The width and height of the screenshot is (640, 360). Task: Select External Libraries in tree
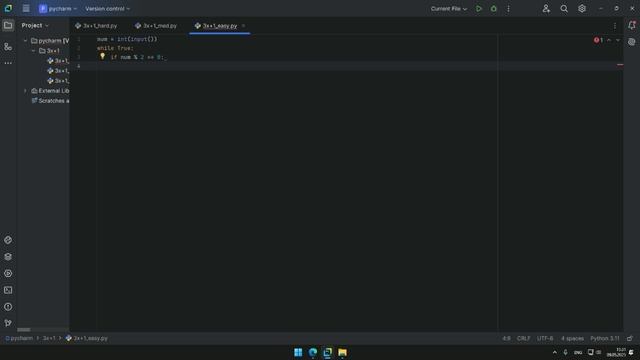[50, 91]
